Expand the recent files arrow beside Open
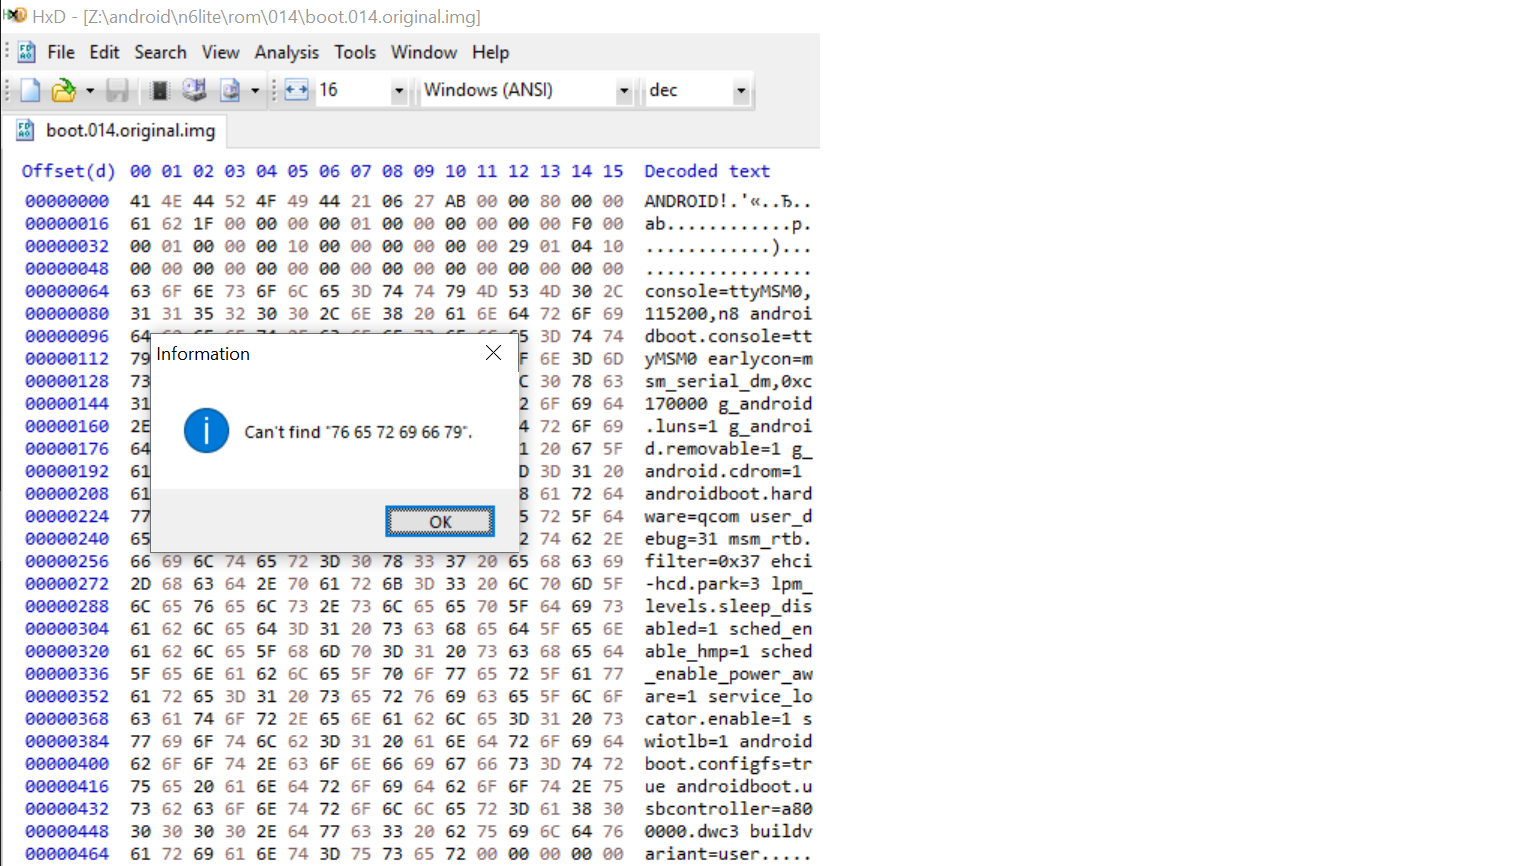Image resolution: width=1536 pixels, height=866 pixels. 90,91
